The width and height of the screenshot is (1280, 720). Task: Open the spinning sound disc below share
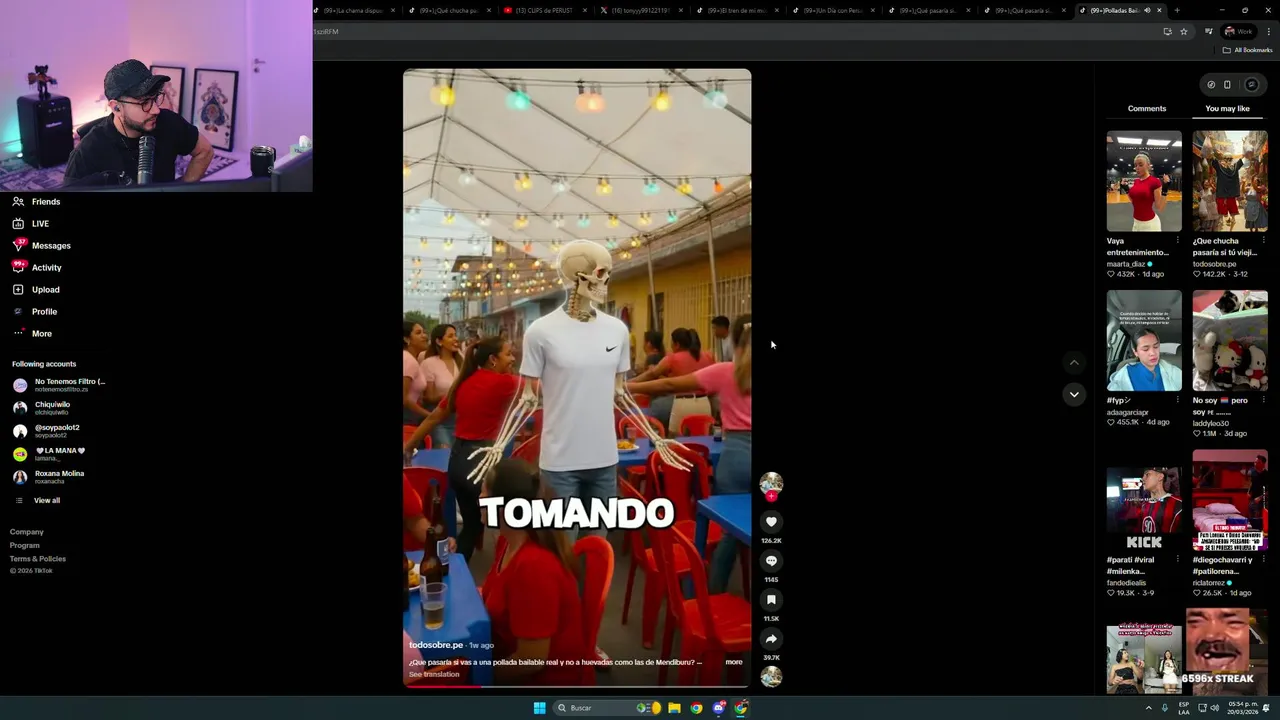point(771,677)
